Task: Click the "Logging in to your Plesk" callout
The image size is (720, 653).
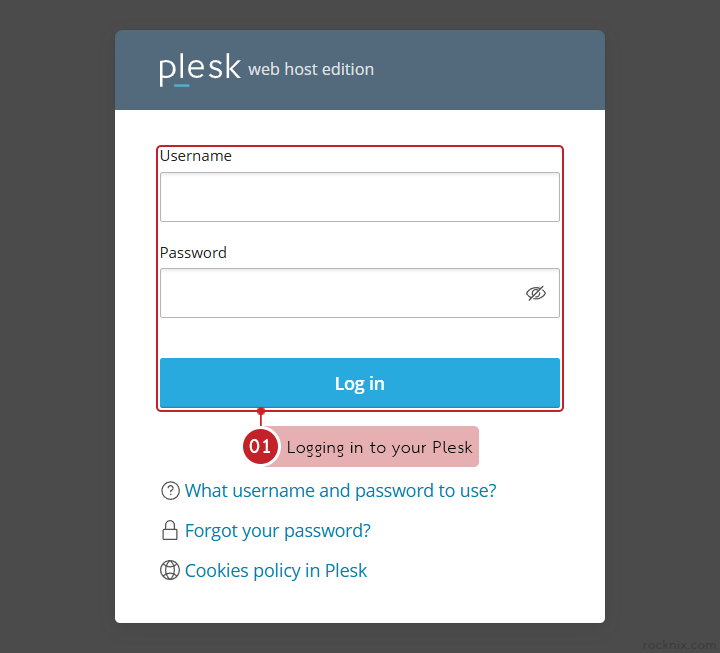Action: click(x=379, y=447)
